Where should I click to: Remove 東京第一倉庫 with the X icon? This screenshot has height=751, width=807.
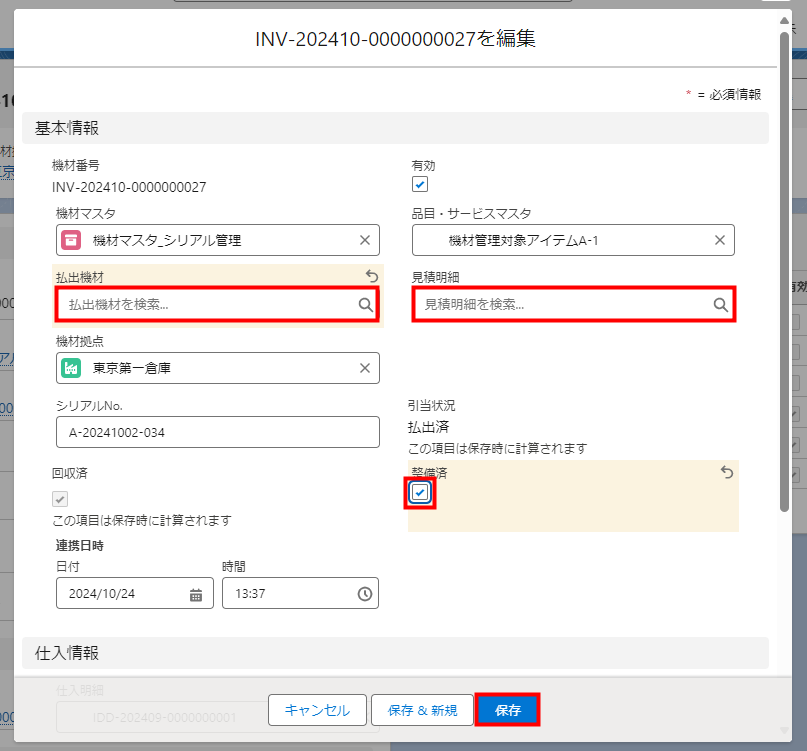pyautogui.click(x=365, y=368)
